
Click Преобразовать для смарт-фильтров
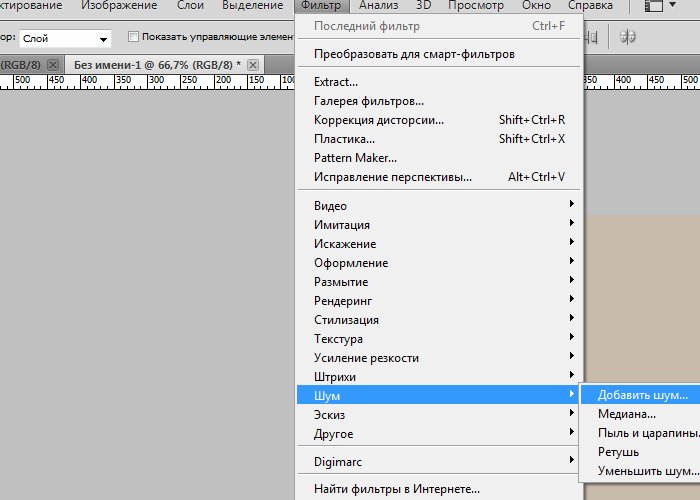pos(414,53)
